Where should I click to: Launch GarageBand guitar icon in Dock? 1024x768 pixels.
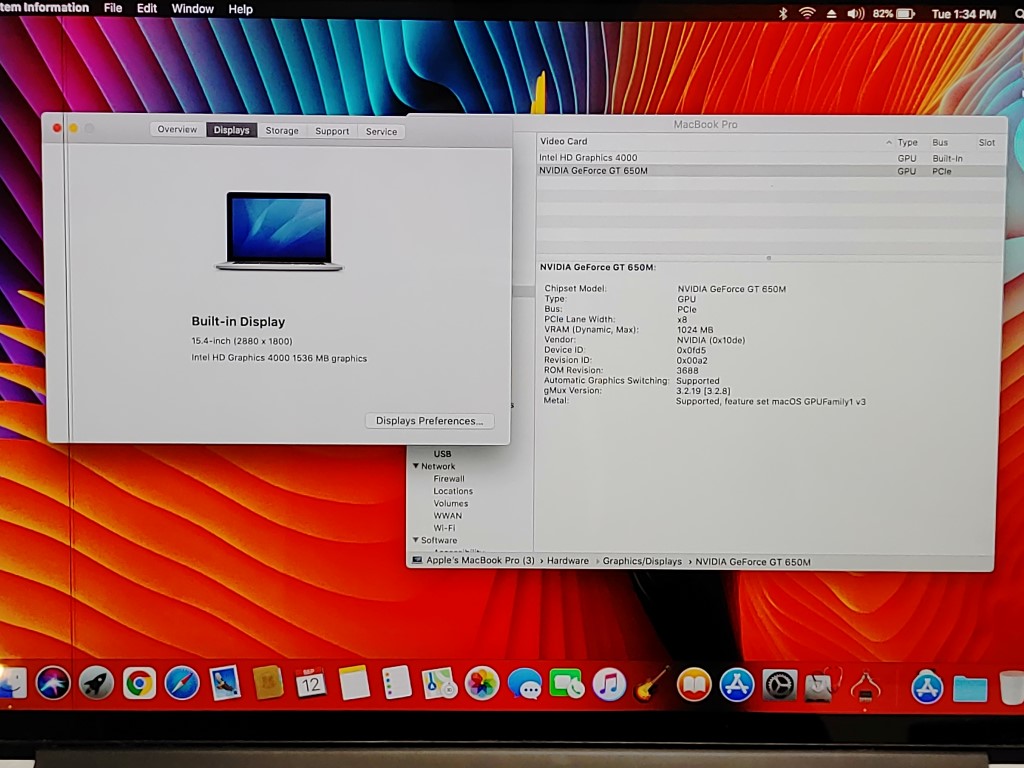651,684
